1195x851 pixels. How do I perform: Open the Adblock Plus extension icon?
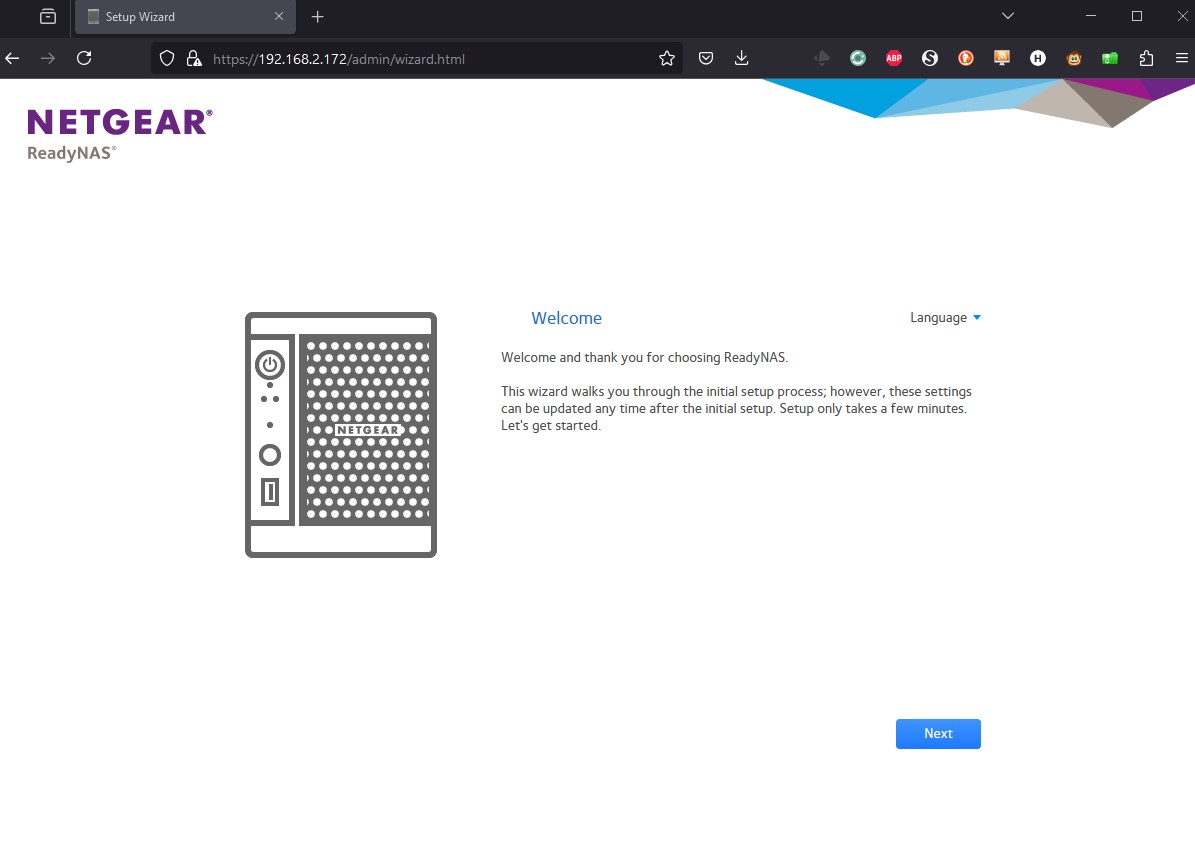894,58
